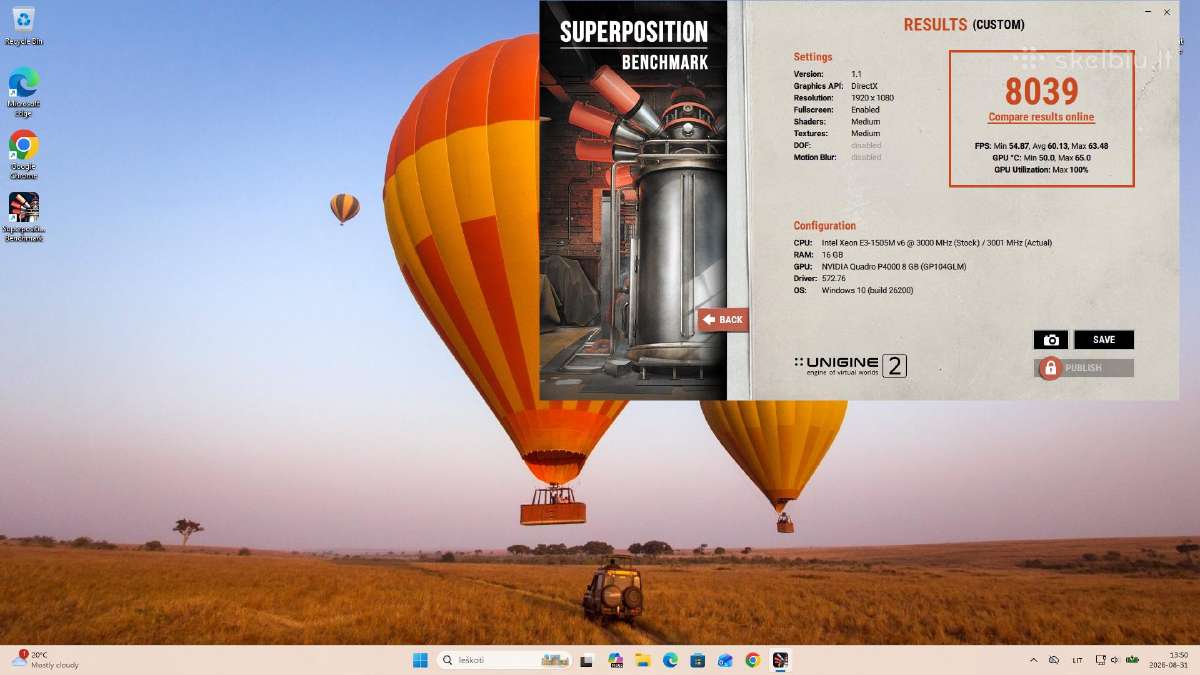The height and width of the screenshot is (675, 1200).
Task: Click OS text Windows 10 build 26200
Action: click(867, 291)
